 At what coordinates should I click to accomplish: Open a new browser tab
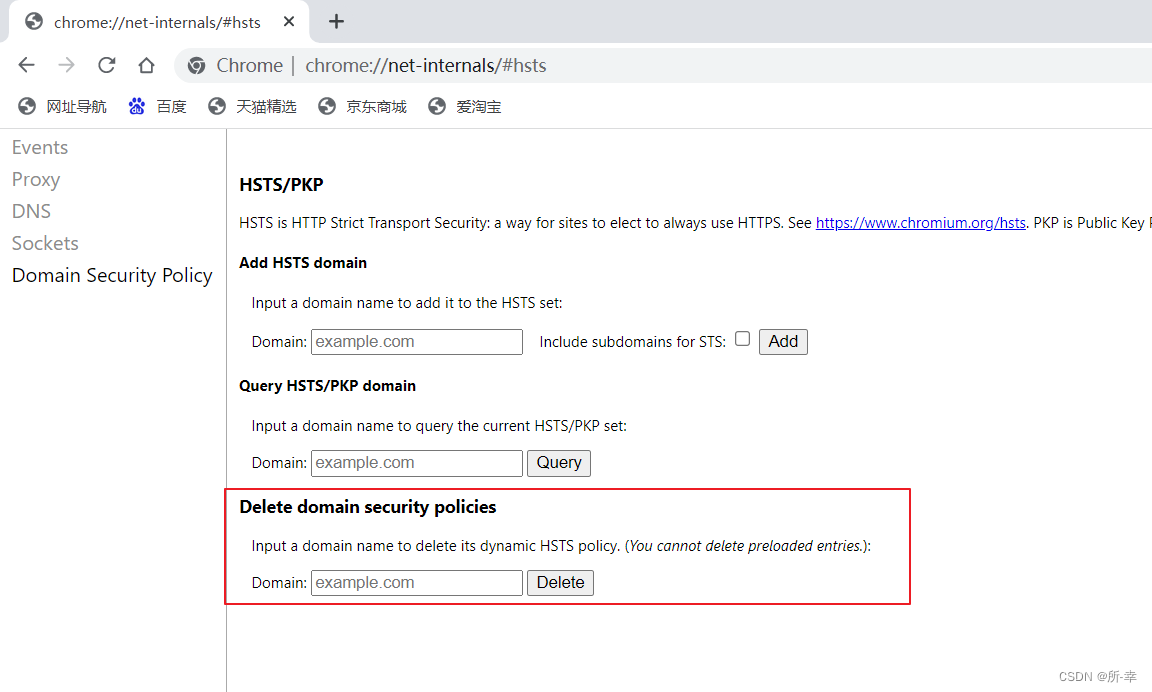(336, 21)
